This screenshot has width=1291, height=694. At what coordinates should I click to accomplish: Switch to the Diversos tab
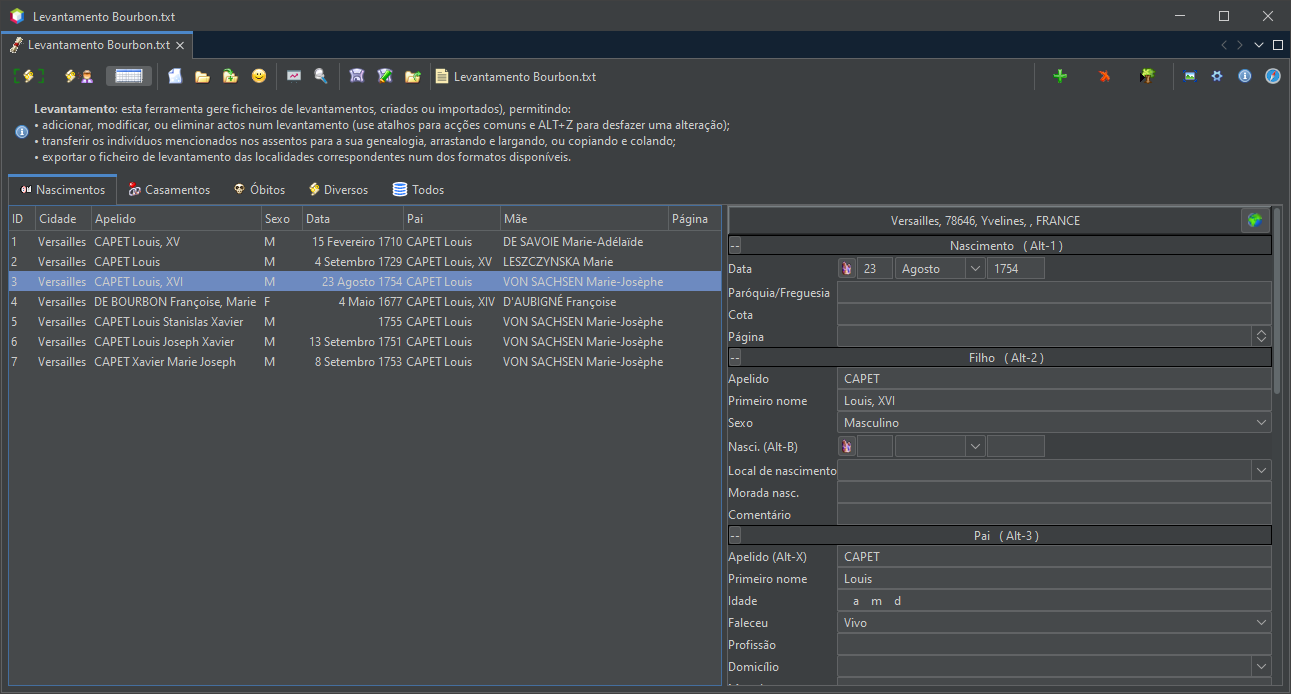pos(338,190)
